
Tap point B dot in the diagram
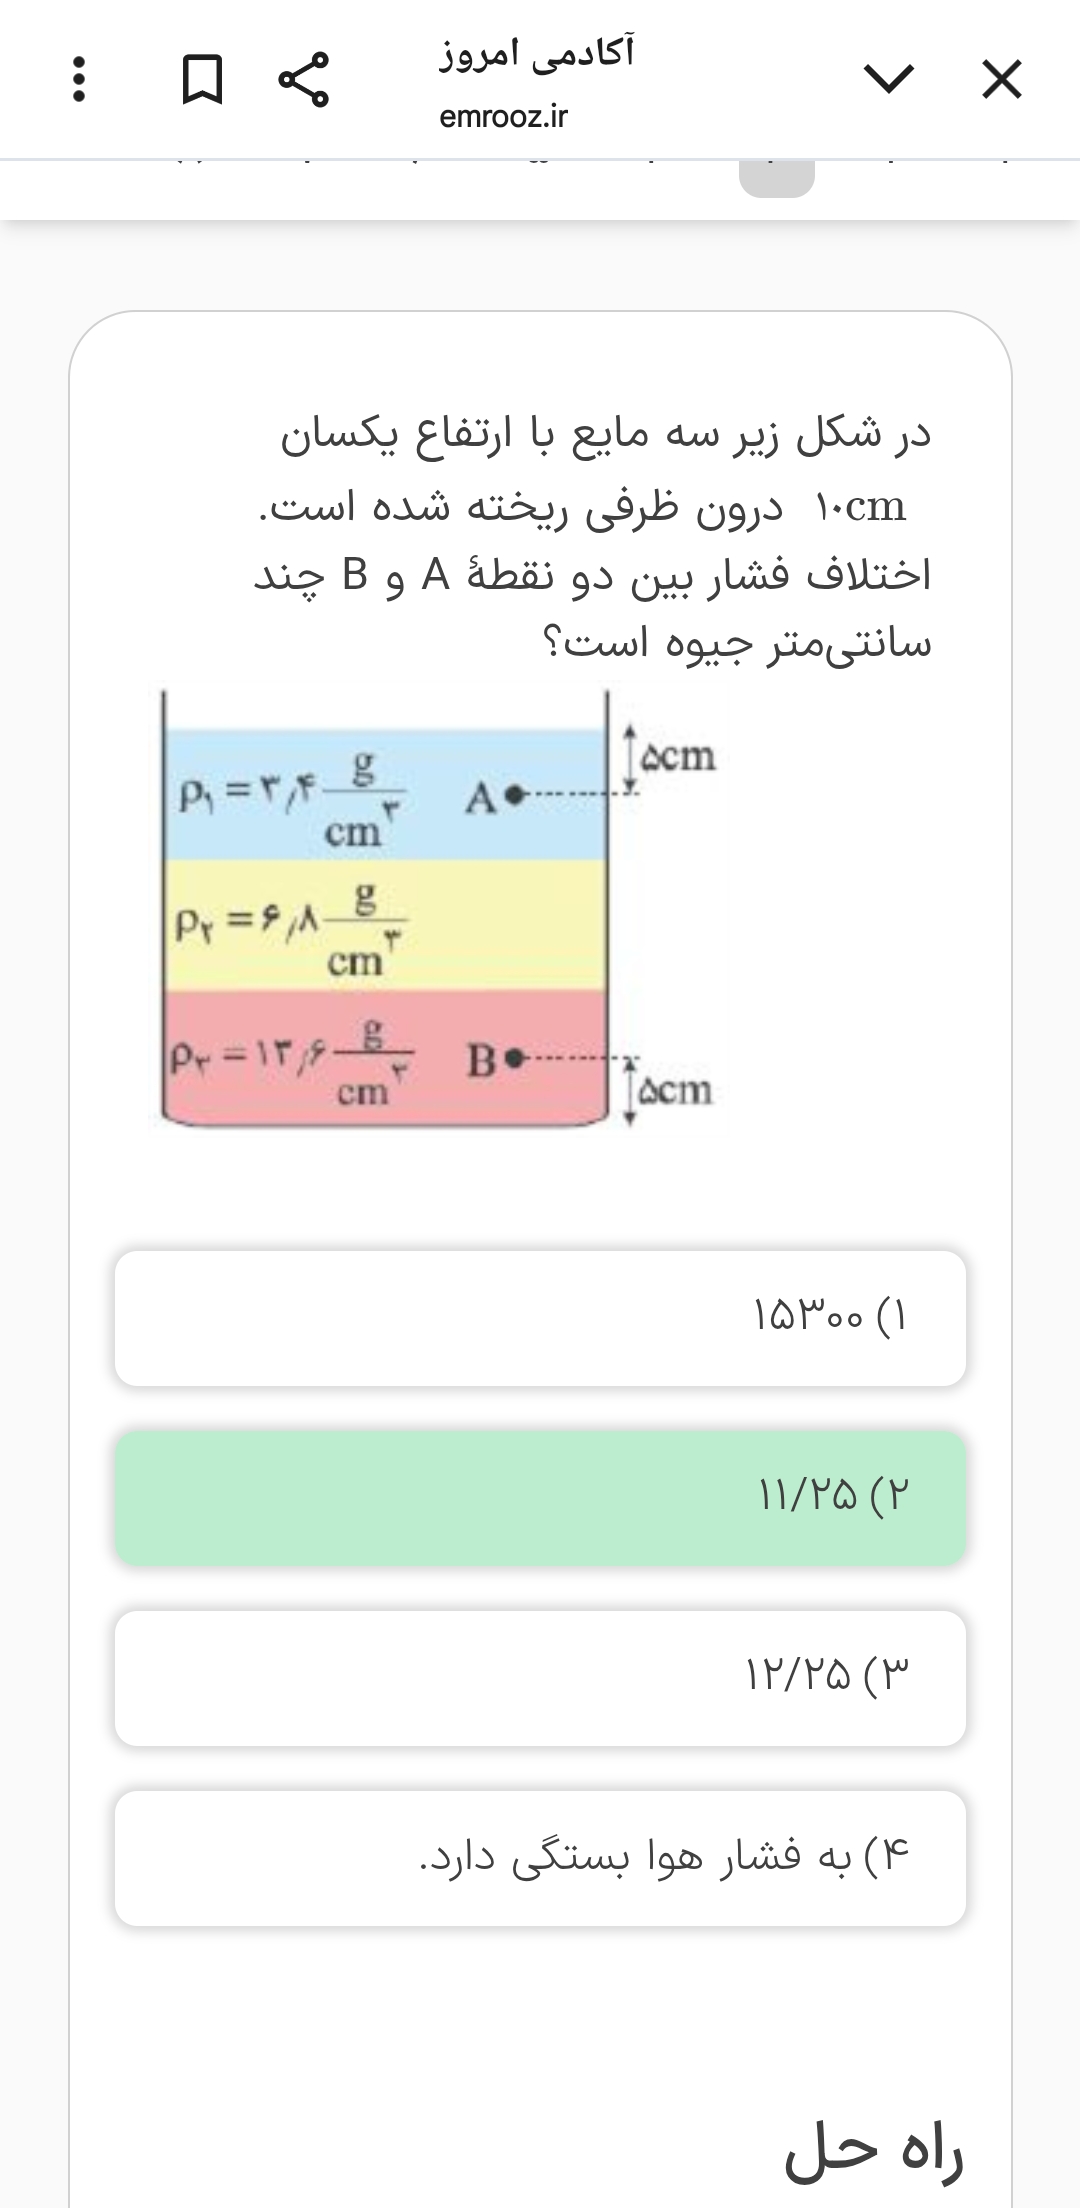514,1056
